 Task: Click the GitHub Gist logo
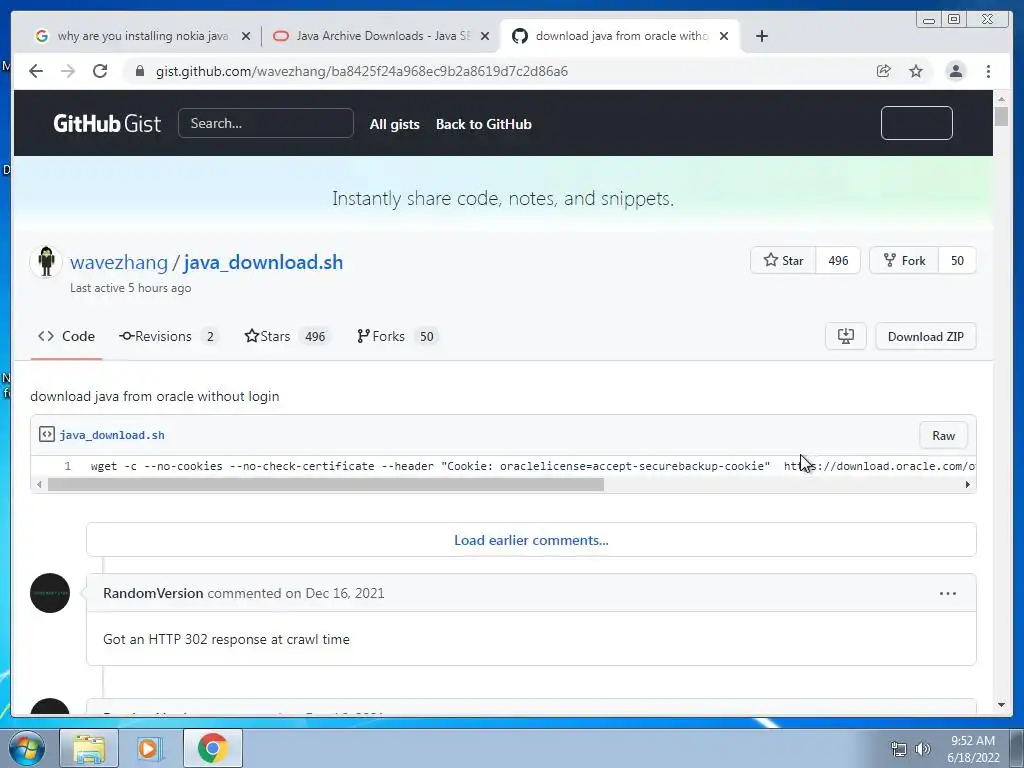[107, 123]
